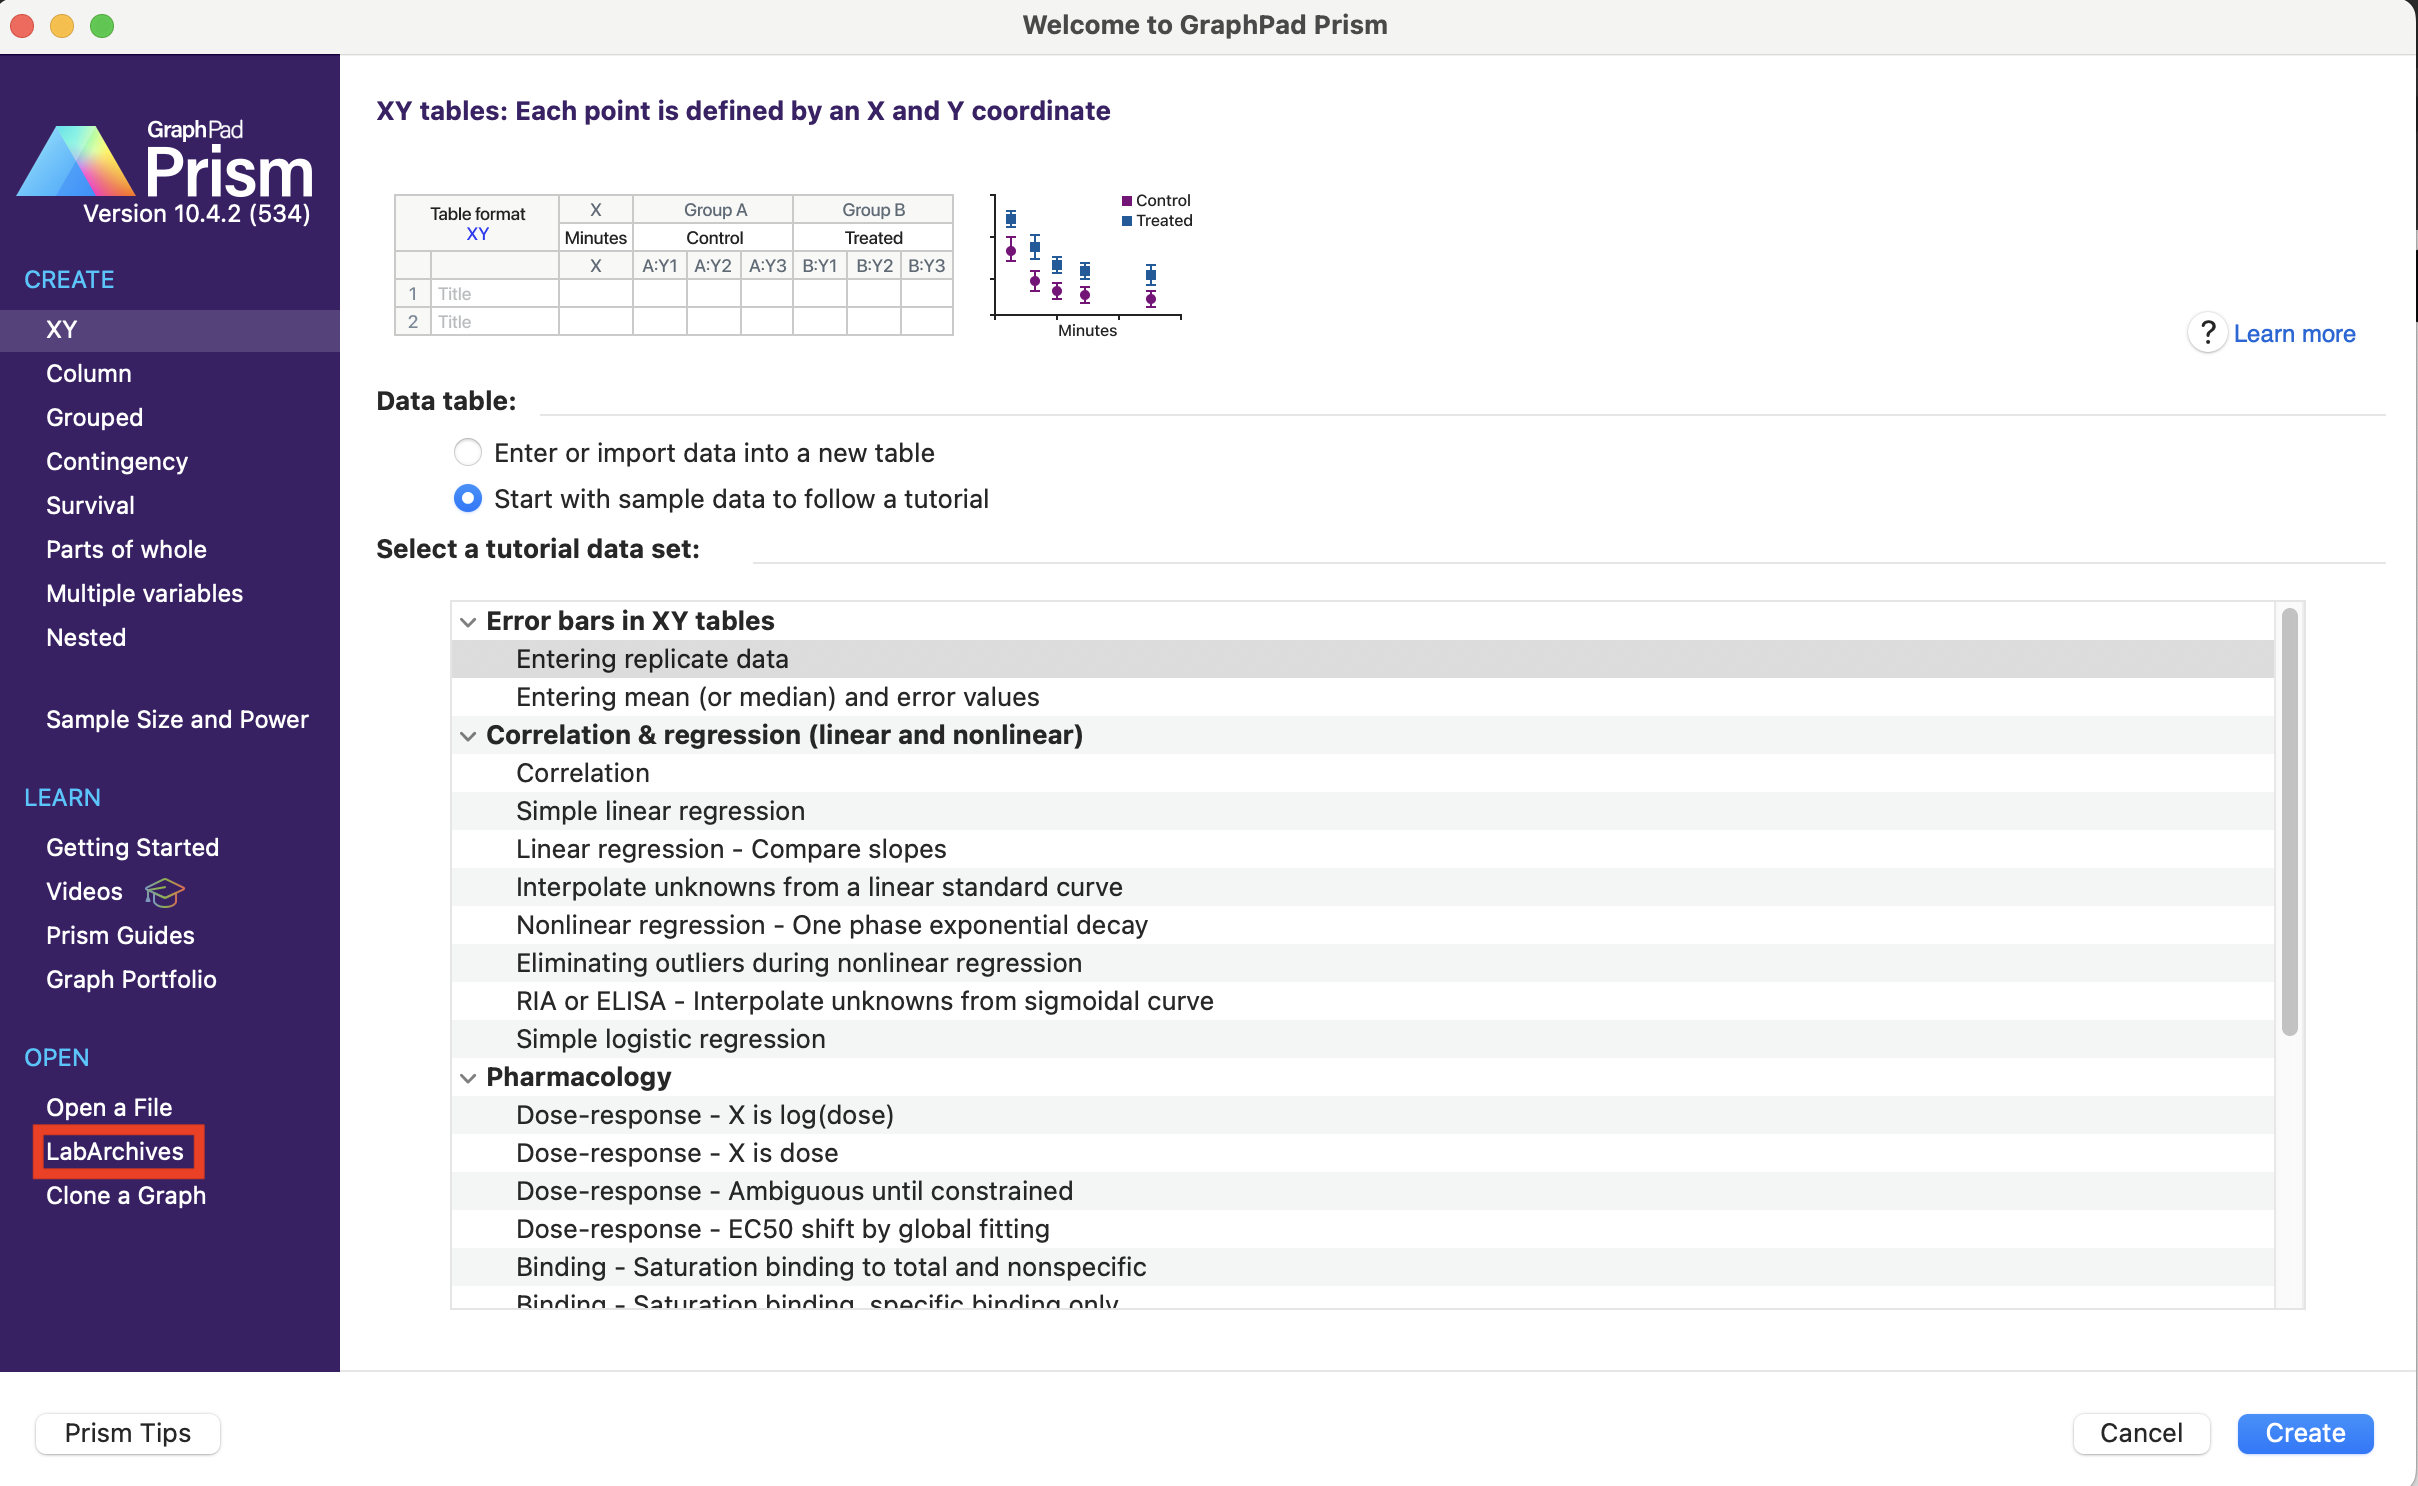Collapse the 'Error bars in XY tables' section
This screenshot has height=1486, width=2418.
(469, 621)
